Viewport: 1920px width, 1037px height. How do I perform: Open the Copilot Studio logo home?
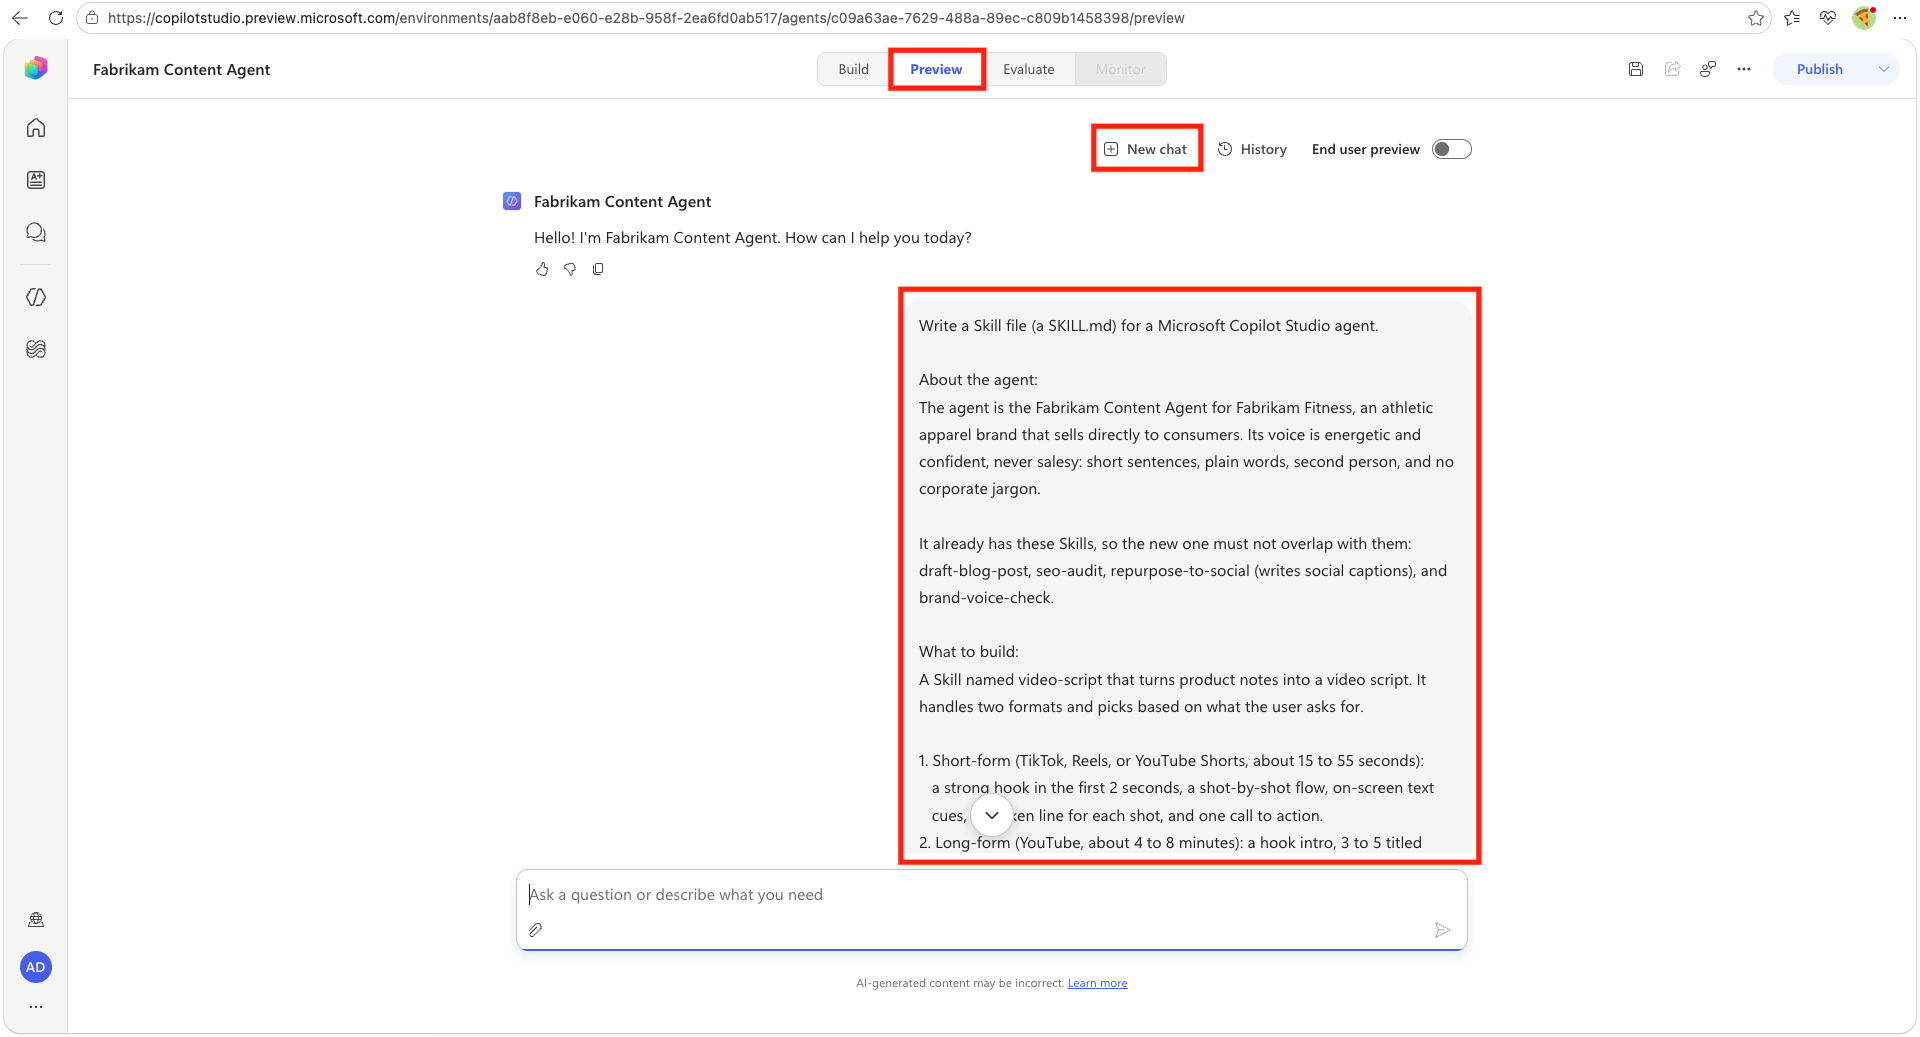click(36, 68)
